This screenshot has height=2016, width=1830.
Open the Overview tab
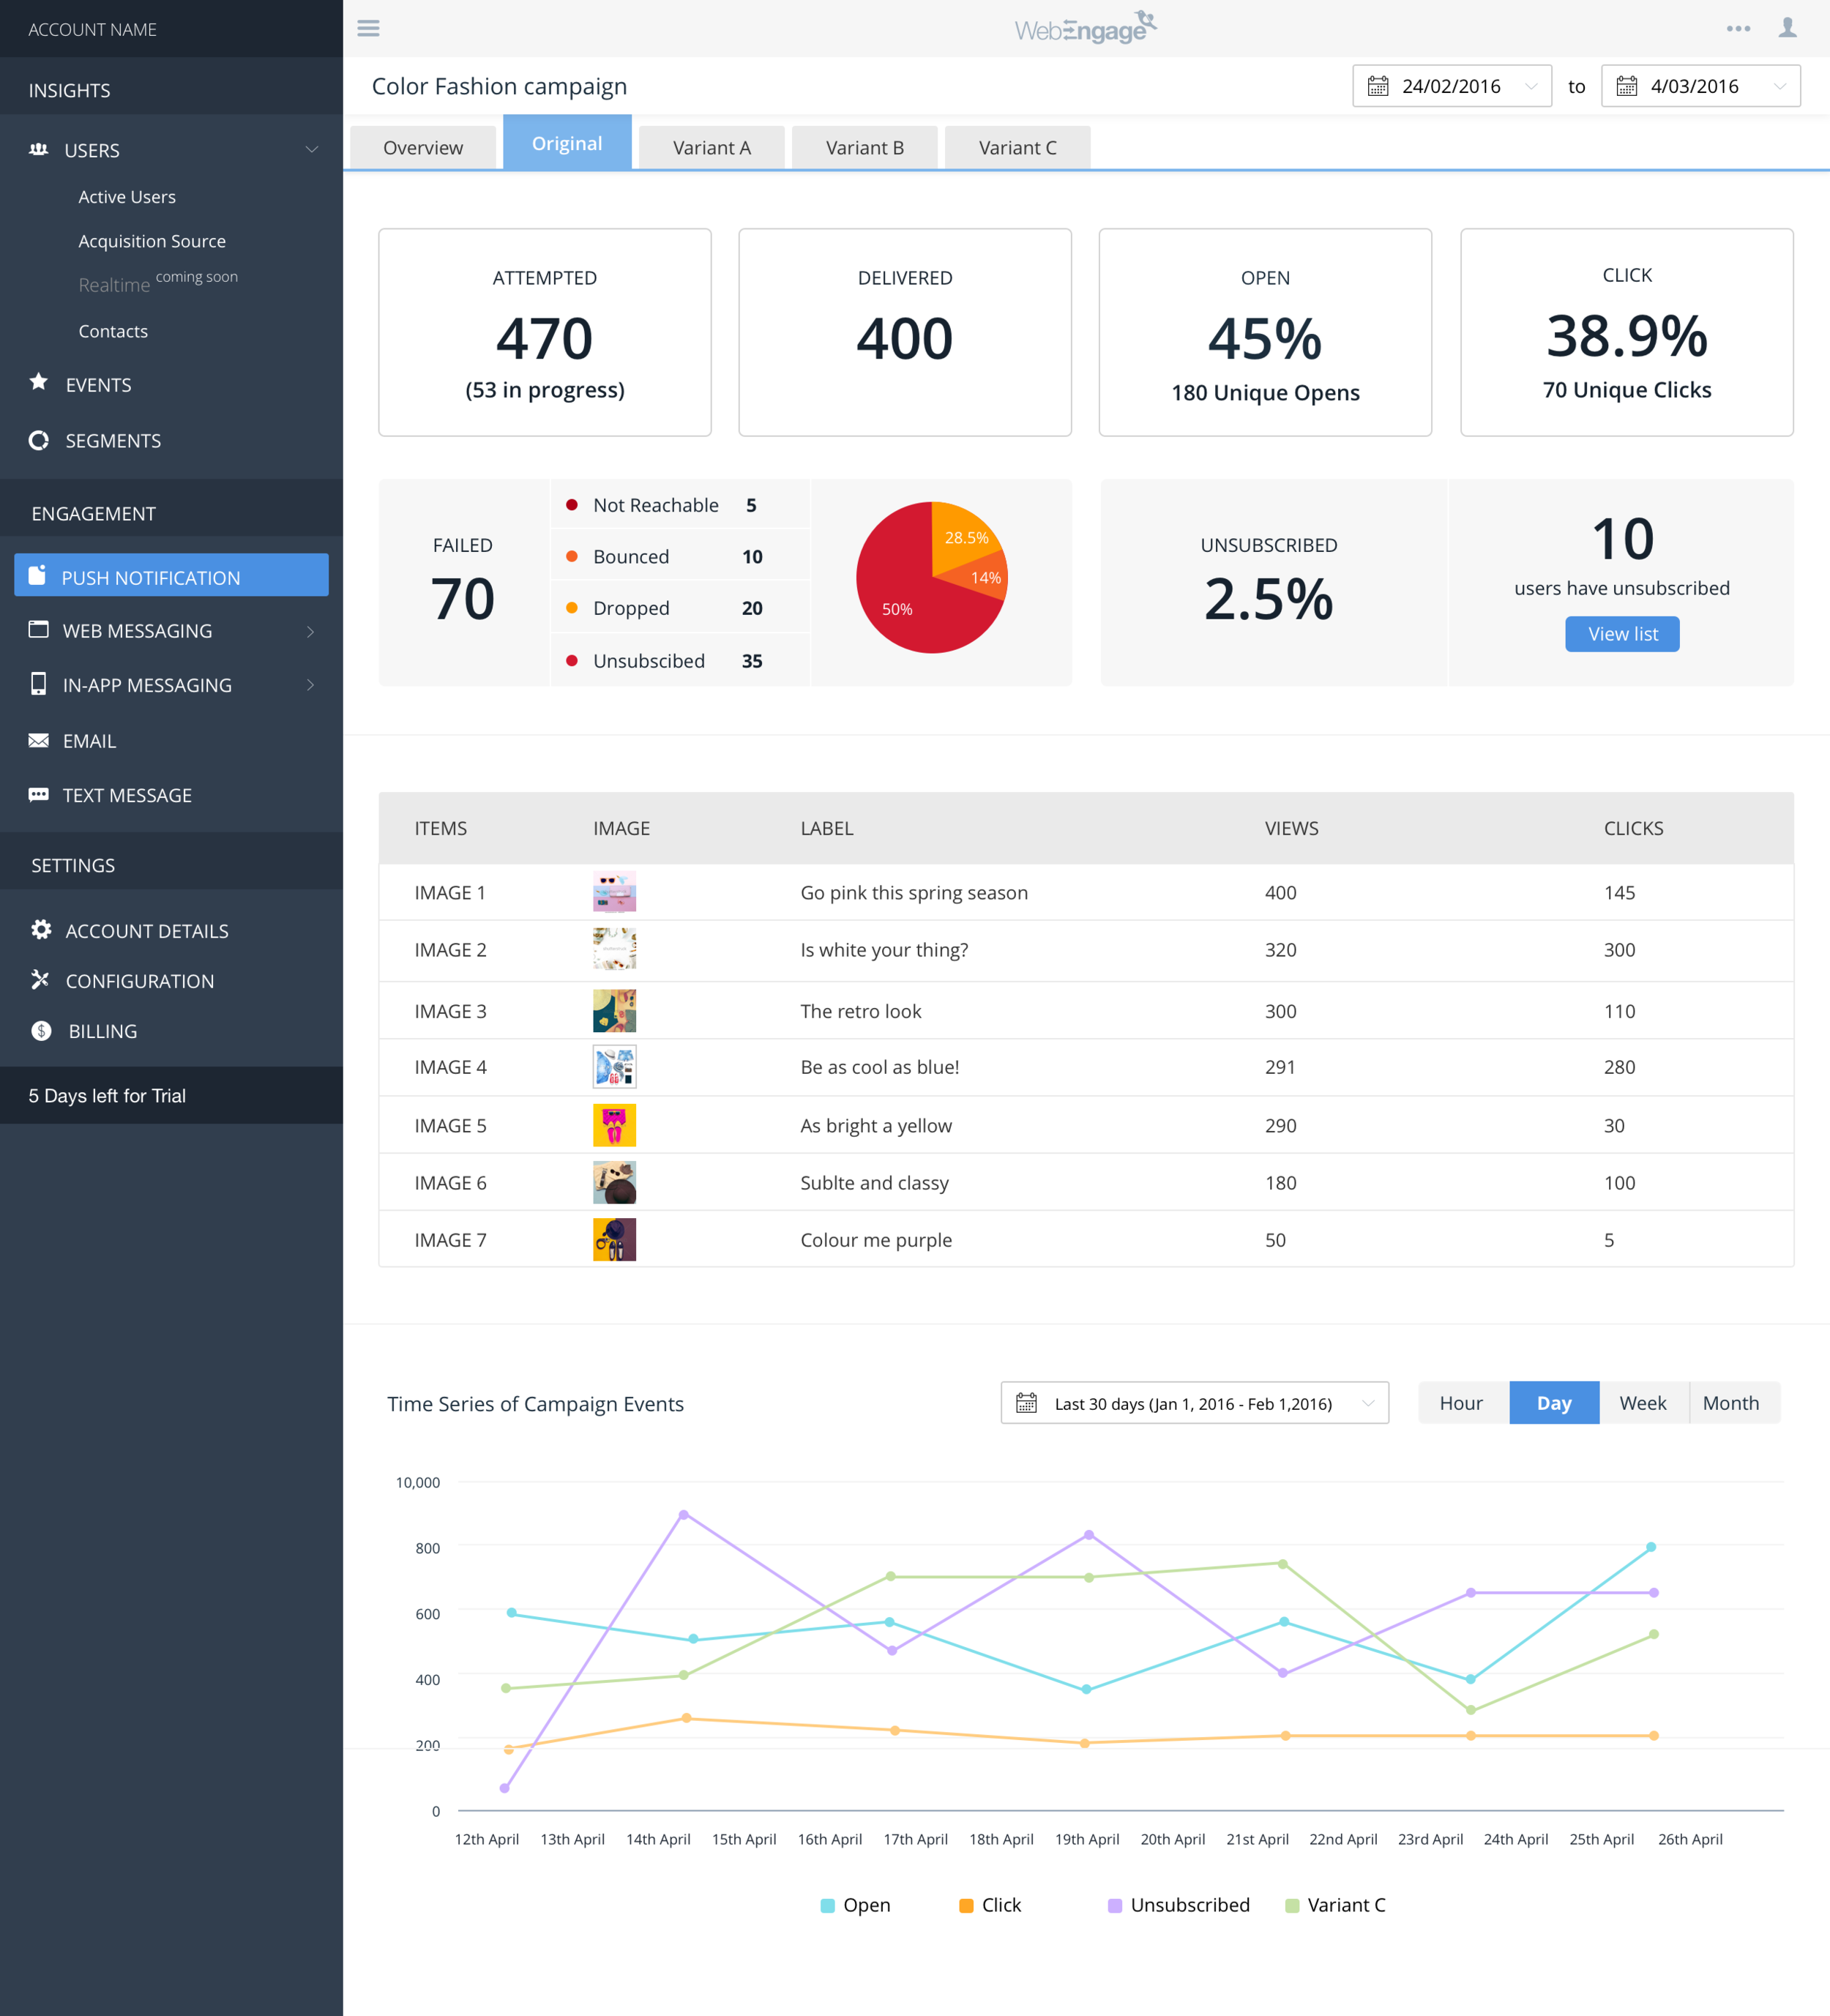coord(422,147)
